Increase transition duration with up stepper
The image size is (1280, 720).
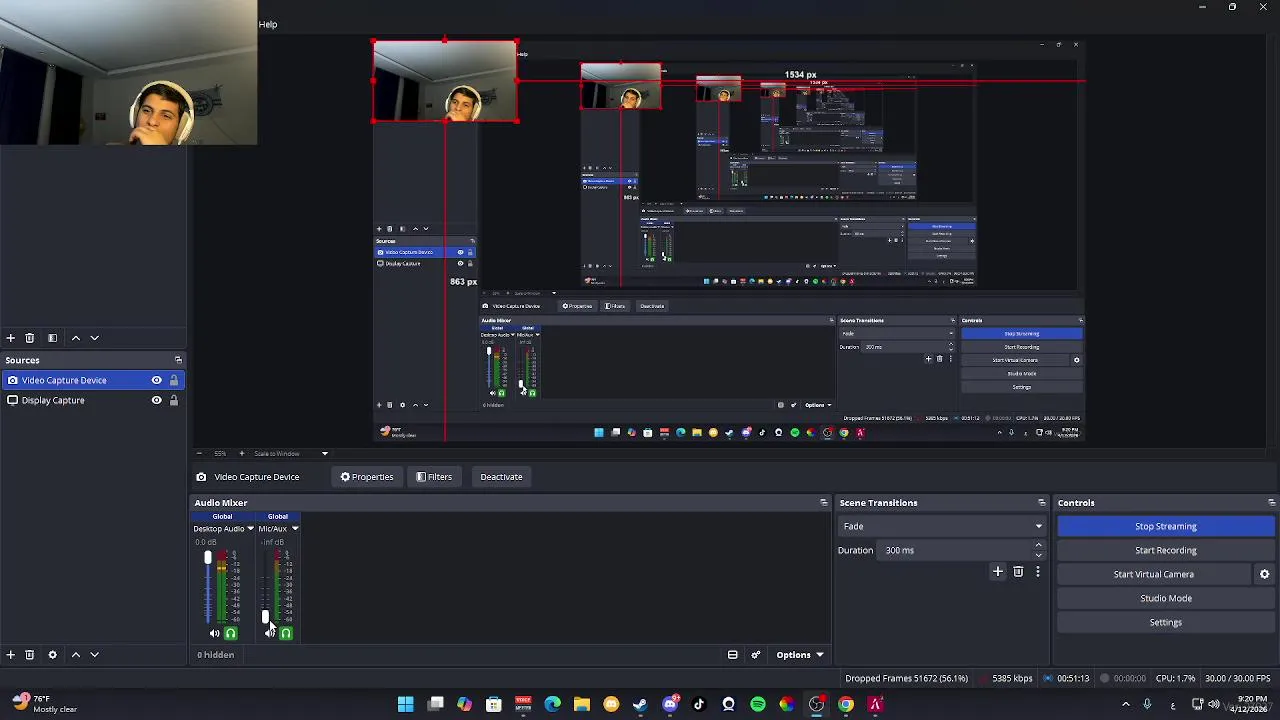(1038, 545)
